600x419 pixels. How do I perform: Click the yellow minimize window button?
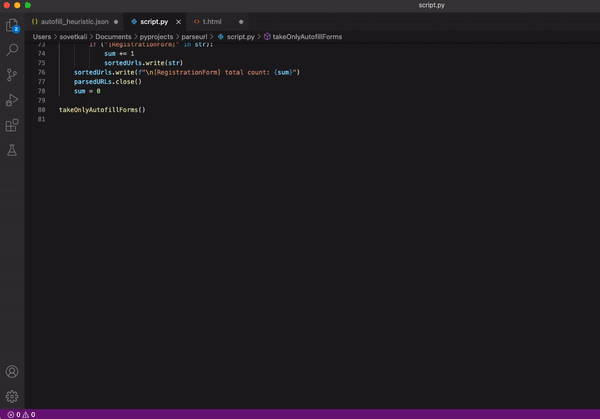pyautogui.click(x=17, y=5)
